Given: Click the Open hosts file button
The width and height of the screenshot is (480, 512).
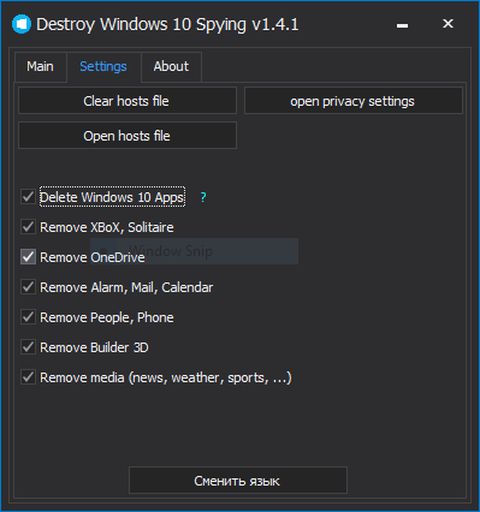Looking at the screenshot, I should pos(127,136).
